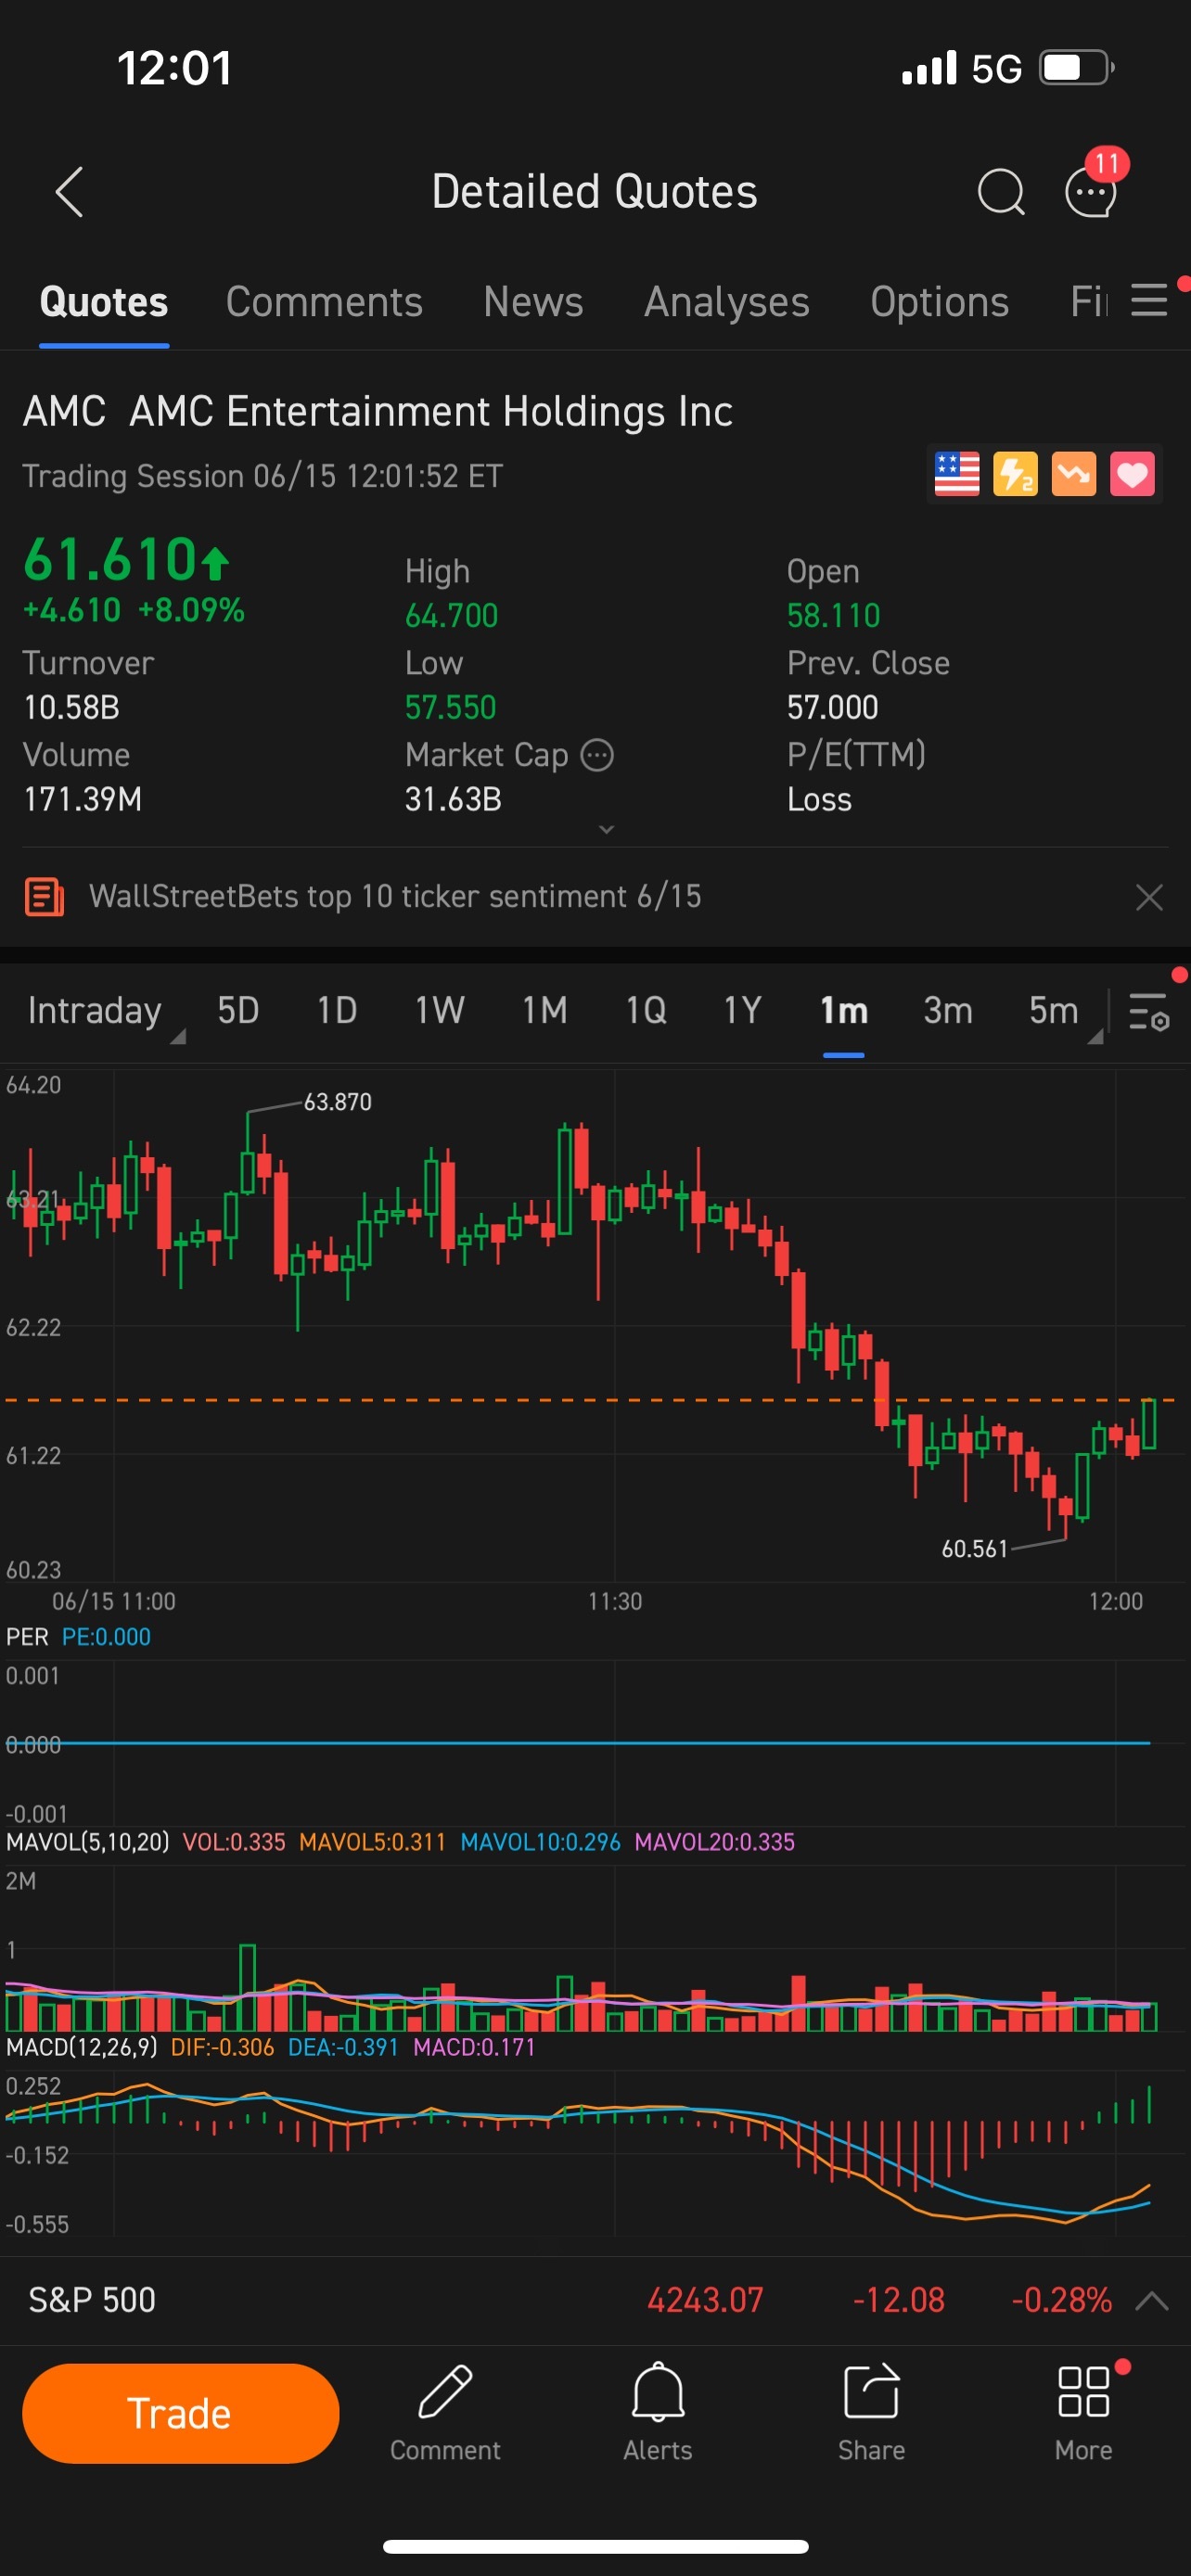The width and height of the screenshot is (1191, 2576).
Task: Tap the yellow lightning Level 2 icon
Action: [1015, 474]
